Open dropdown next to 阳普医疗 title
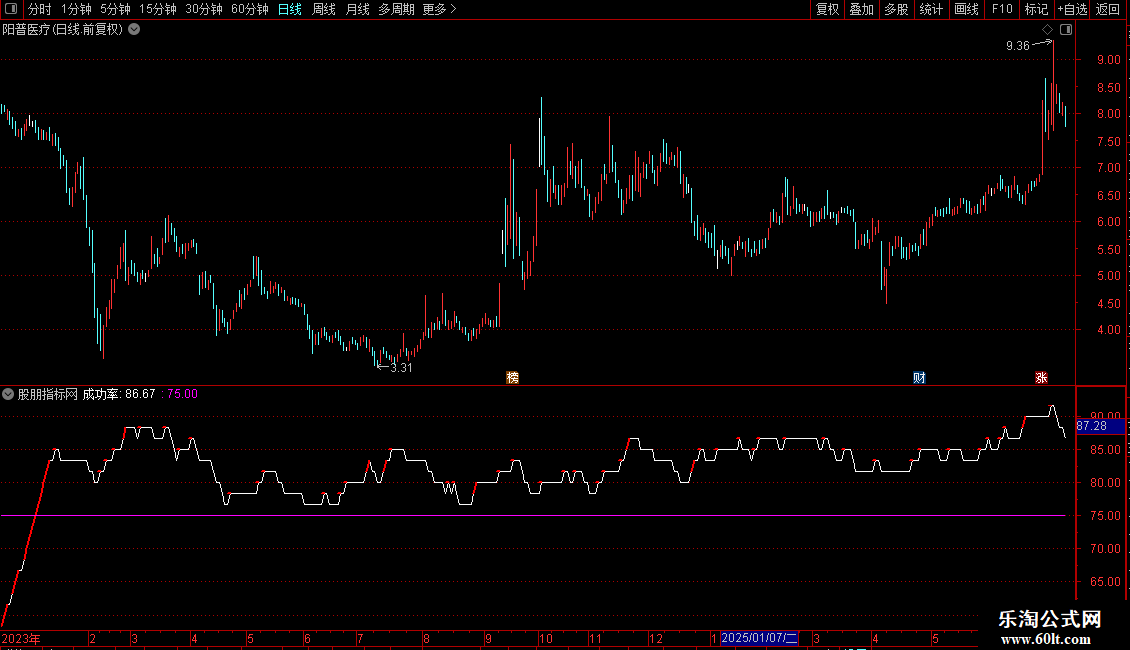 134,30
